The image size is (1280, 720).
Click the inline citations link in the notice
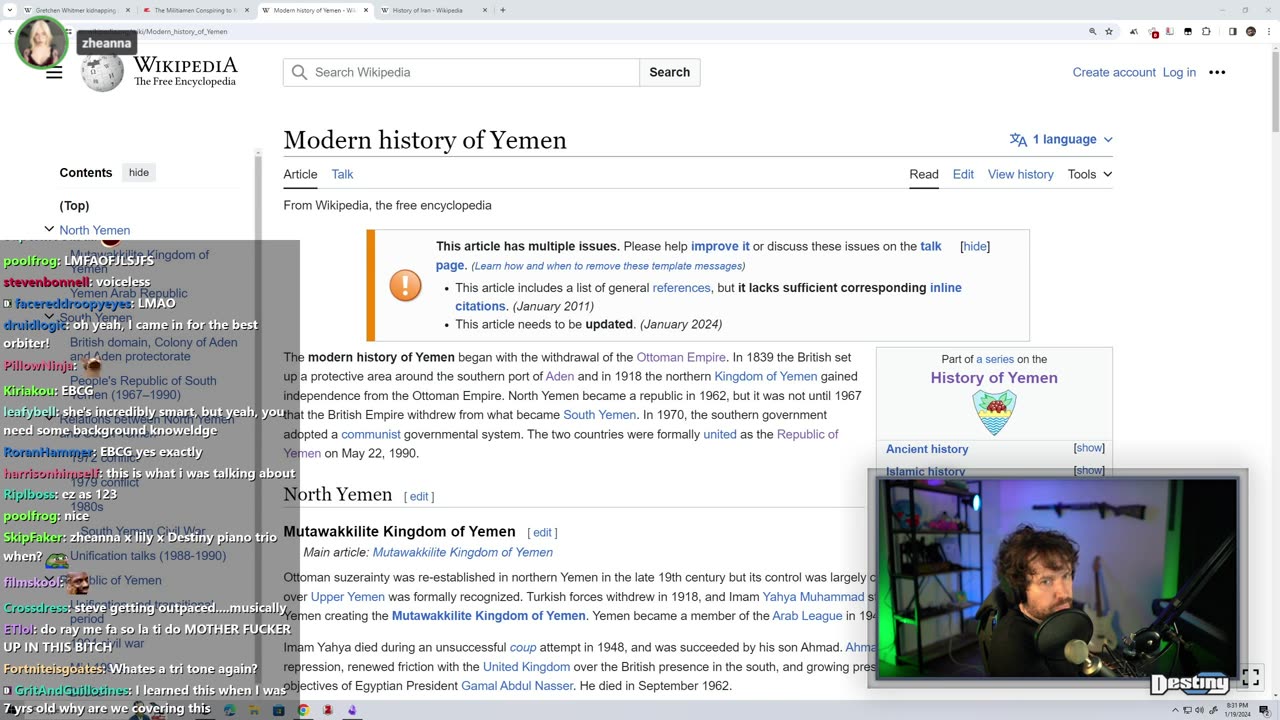pyautogui.click(x=708, y=297)
